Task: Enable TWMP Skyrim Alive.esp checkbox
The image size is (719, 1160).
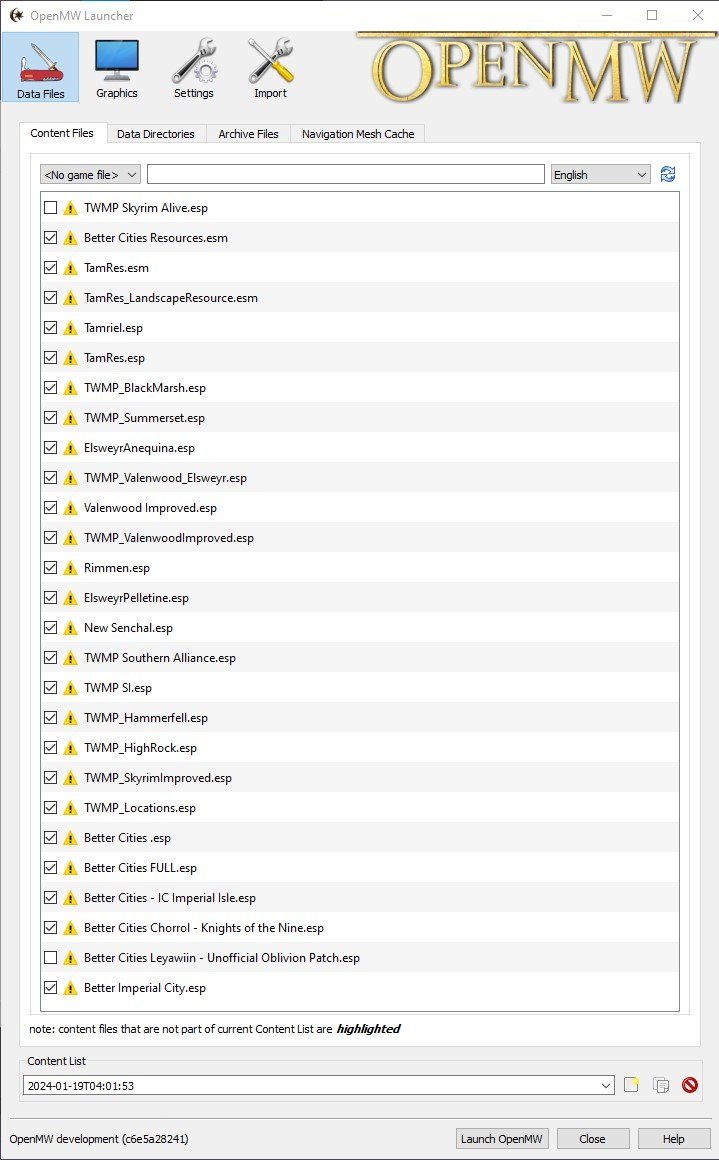Action: coord(50,208)
